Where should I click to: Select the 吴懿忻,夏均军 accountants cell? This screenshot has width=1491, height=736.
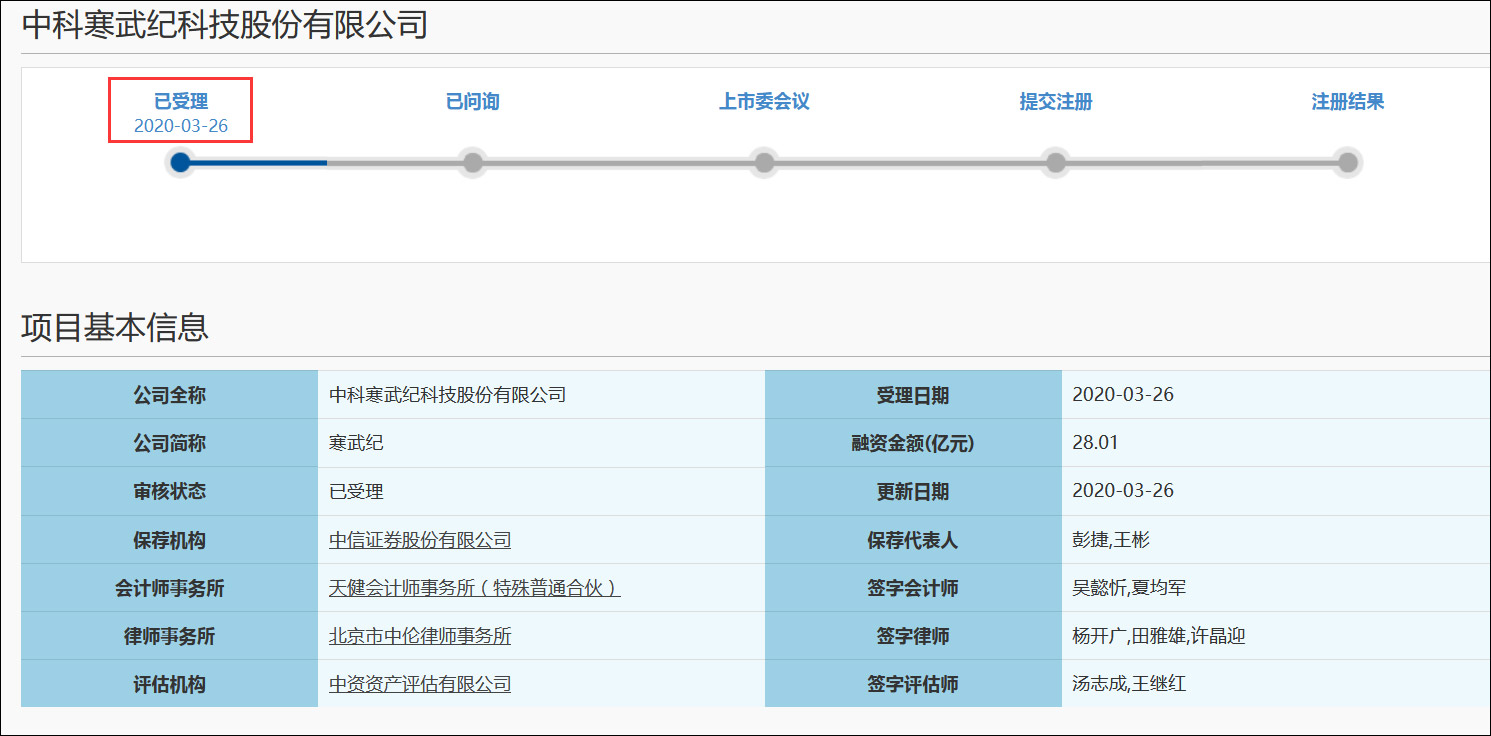pos(1276,588)
